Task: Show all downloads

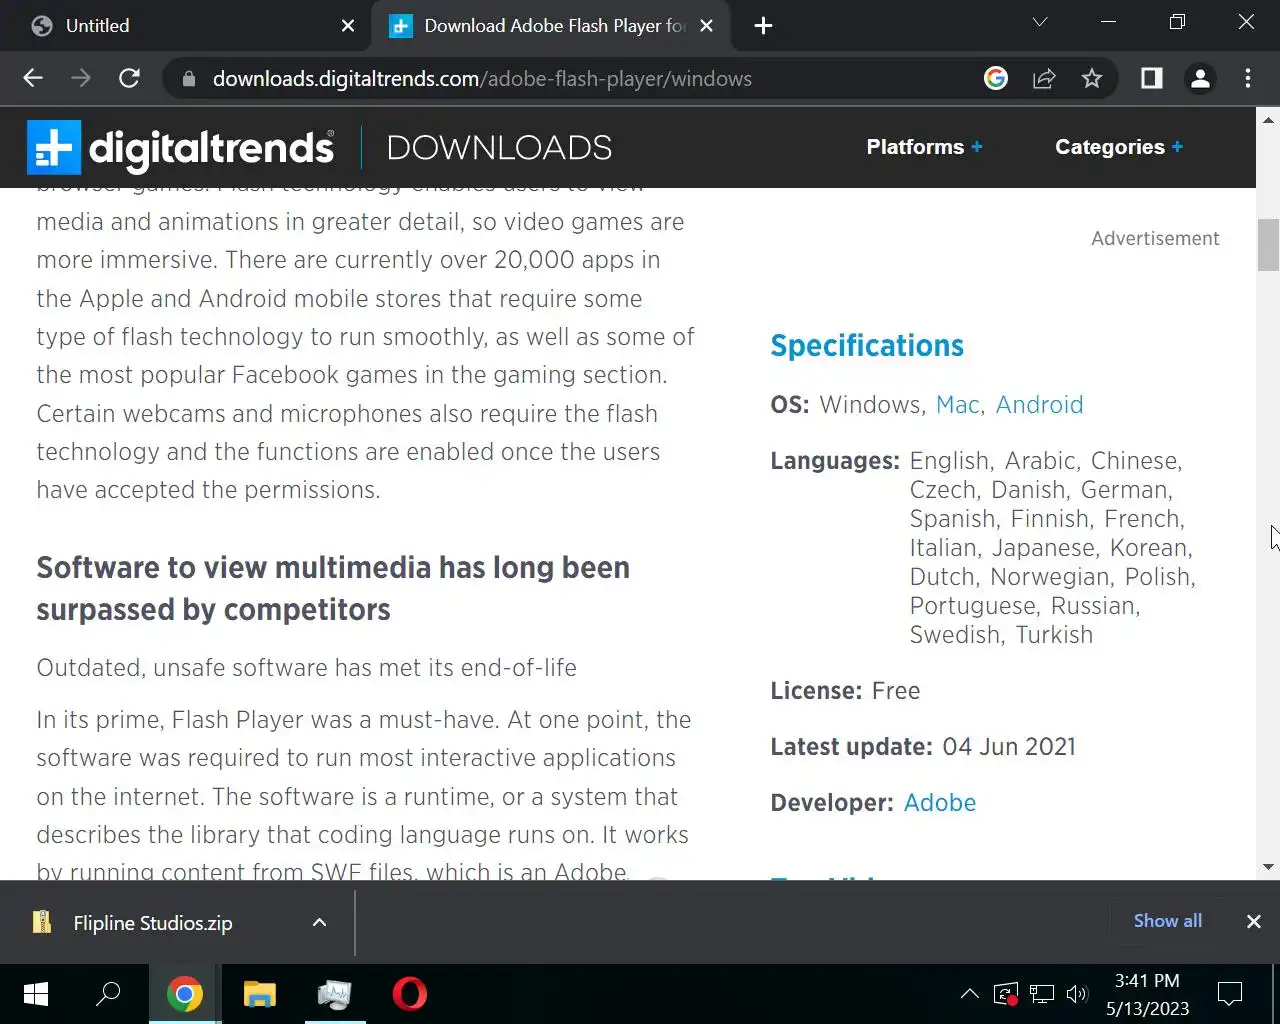Action: pos(1167,921)
